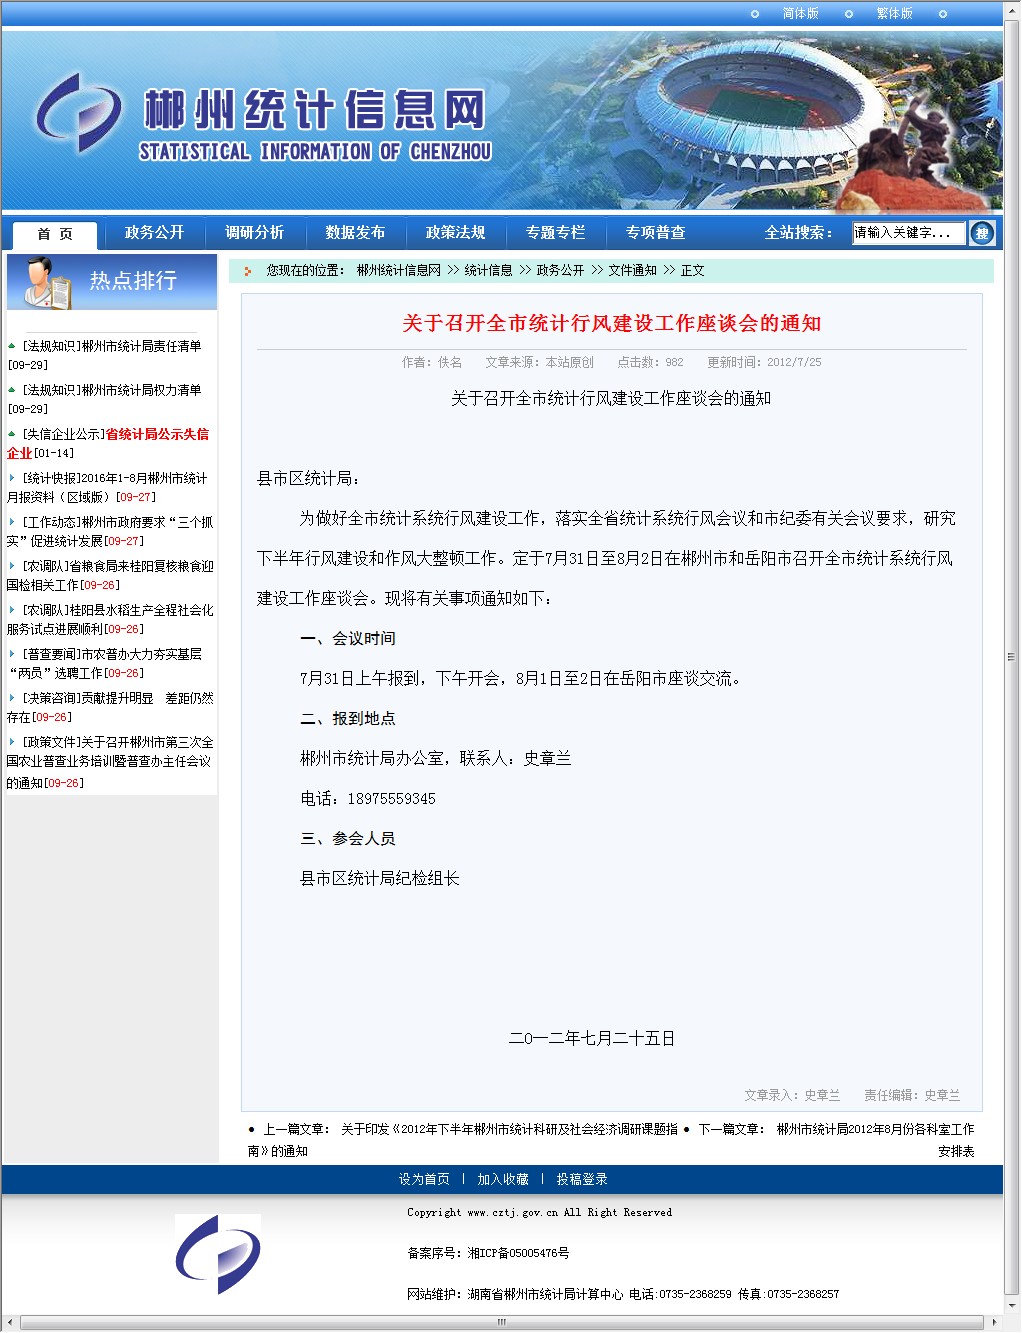The height and width of the screenshot is (1333, 1022).
Task: Click the vertical scrollbar down arrow
Action: 1011,1305
